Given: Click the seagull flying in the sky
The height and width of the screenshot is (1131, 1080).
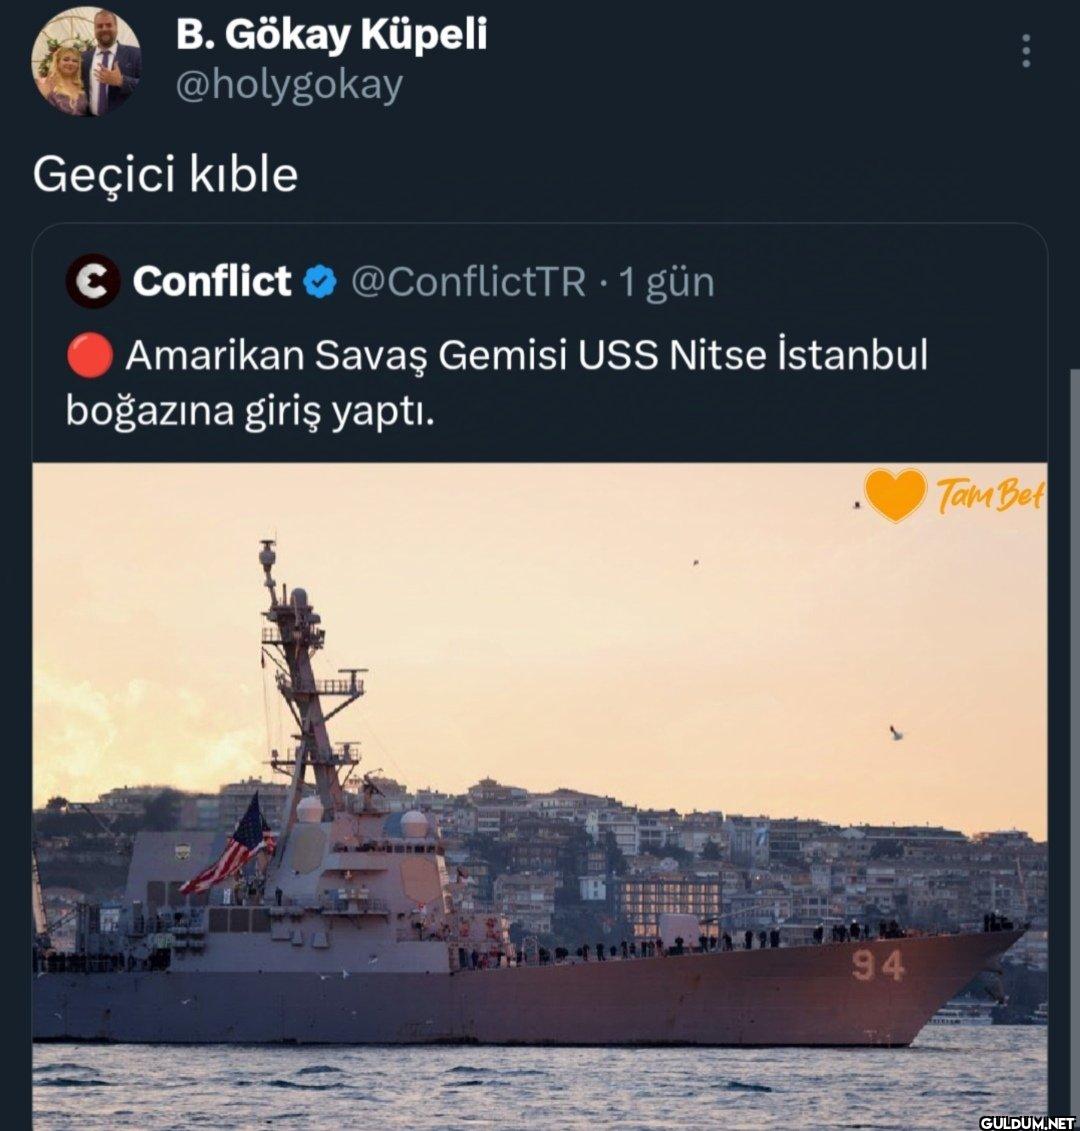Looking at the screenshot, I should click(x=895, y=733).
